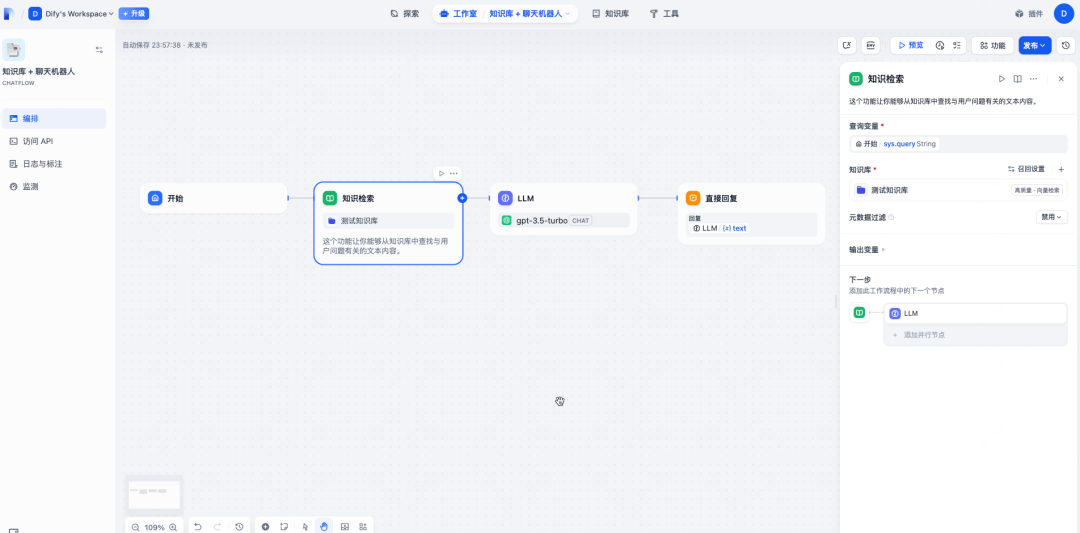
Task: Open the 插件 plugins page
Action: pyautogui.click(x=1029, y=13)
